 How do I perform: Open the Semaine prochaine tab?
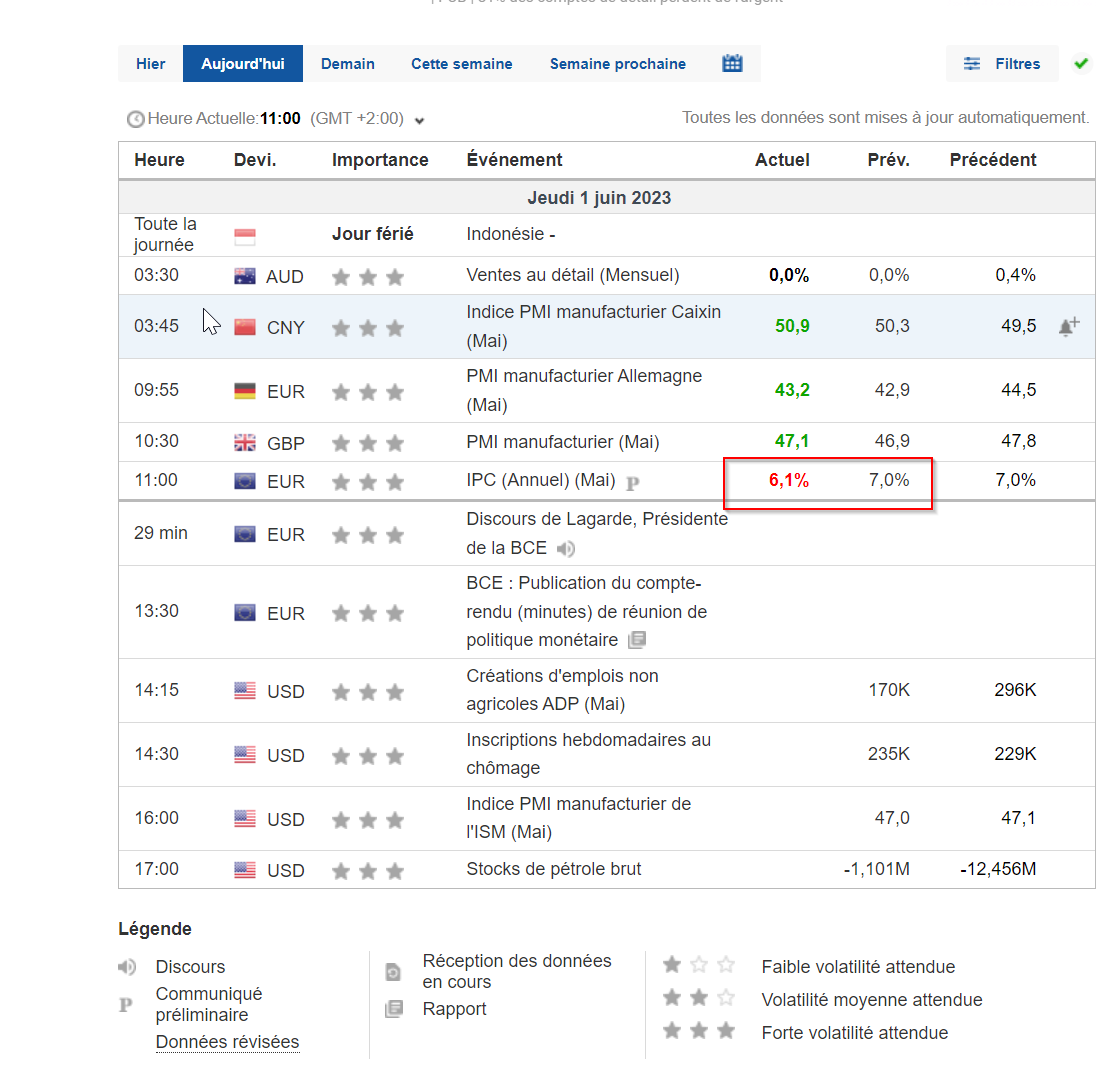click(x=617, y=64)
